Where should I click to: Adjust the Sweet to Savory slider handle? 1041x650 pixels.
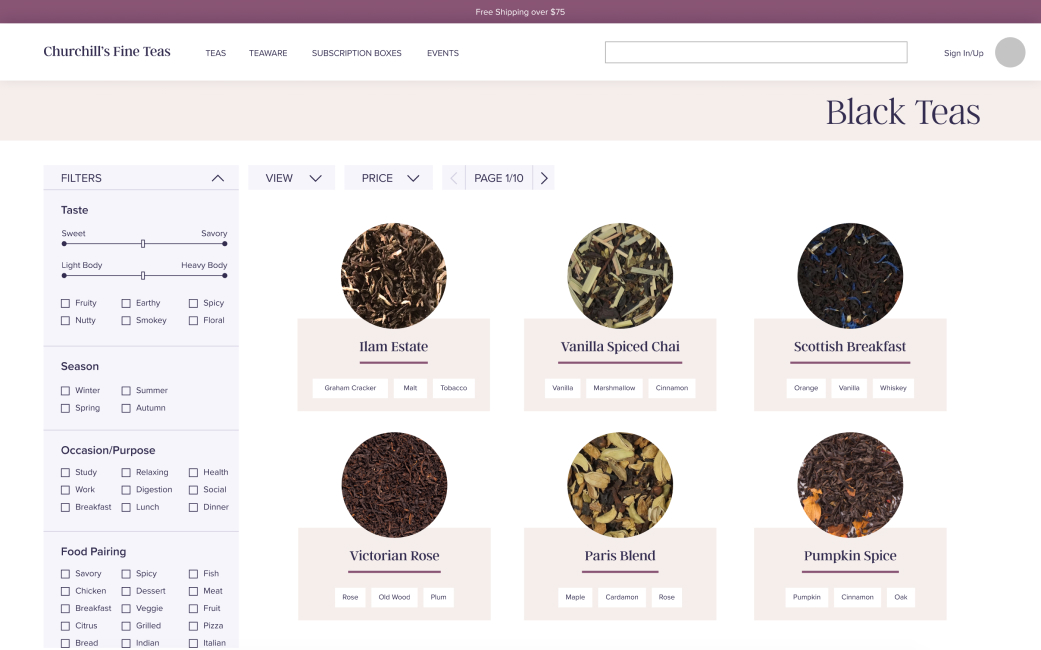point(143,244)
